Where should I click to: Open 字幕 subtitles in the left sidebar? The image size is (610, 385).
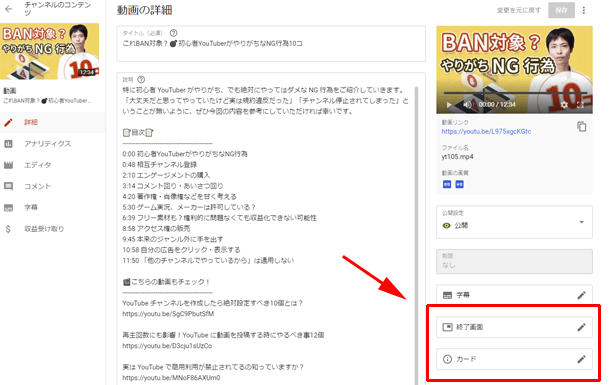point(53,207)
